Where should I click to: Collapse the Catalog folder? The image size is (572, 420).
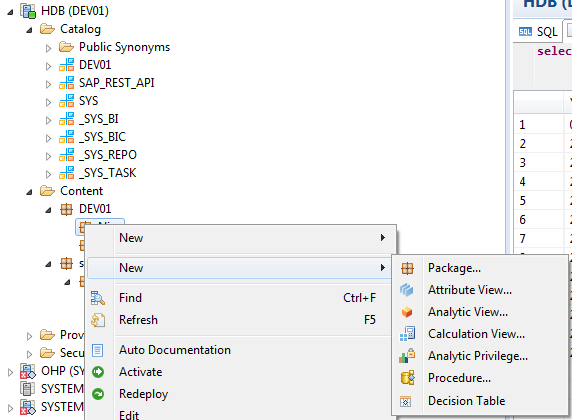pos(30,30)
